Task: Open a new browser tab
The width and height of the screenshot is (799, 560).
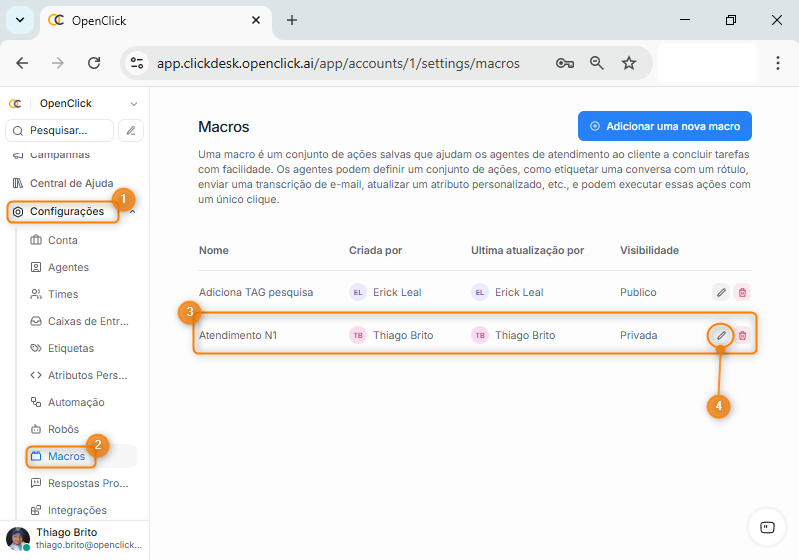Action: (292, 20)
